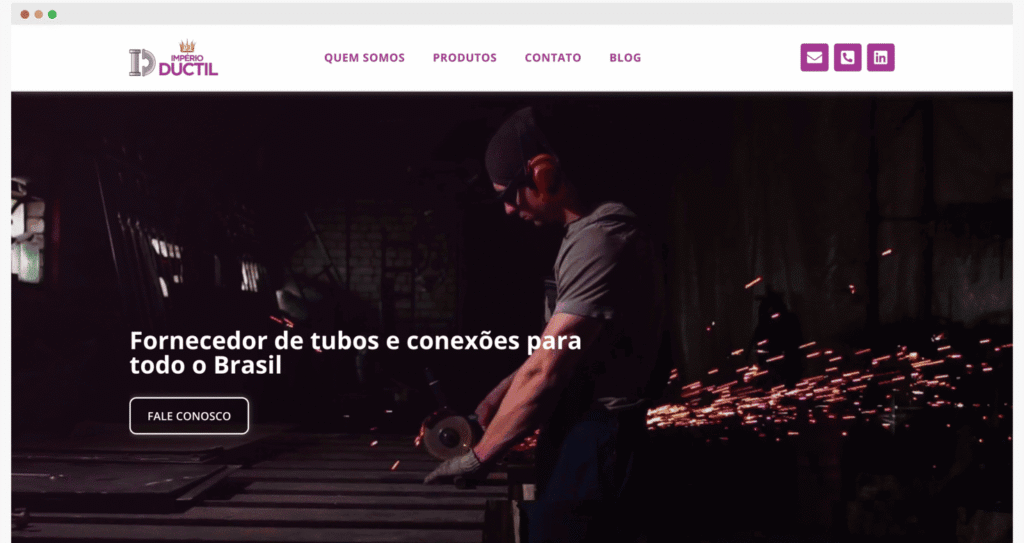Click the angle grinder in the hero image
This screenshot has height=543, width=1024.
click(449, 435)
